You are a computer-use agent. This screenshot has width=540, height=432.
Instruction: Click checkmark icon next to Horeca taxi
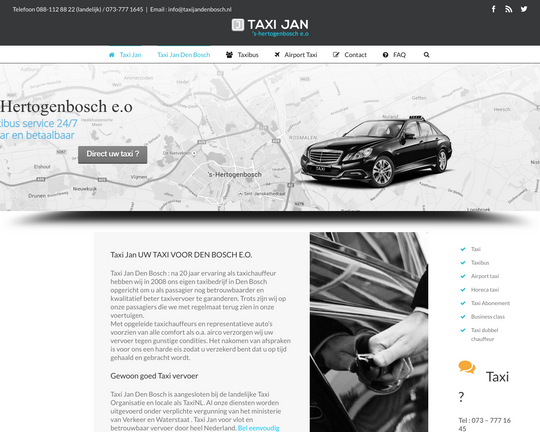coord(463,289)
